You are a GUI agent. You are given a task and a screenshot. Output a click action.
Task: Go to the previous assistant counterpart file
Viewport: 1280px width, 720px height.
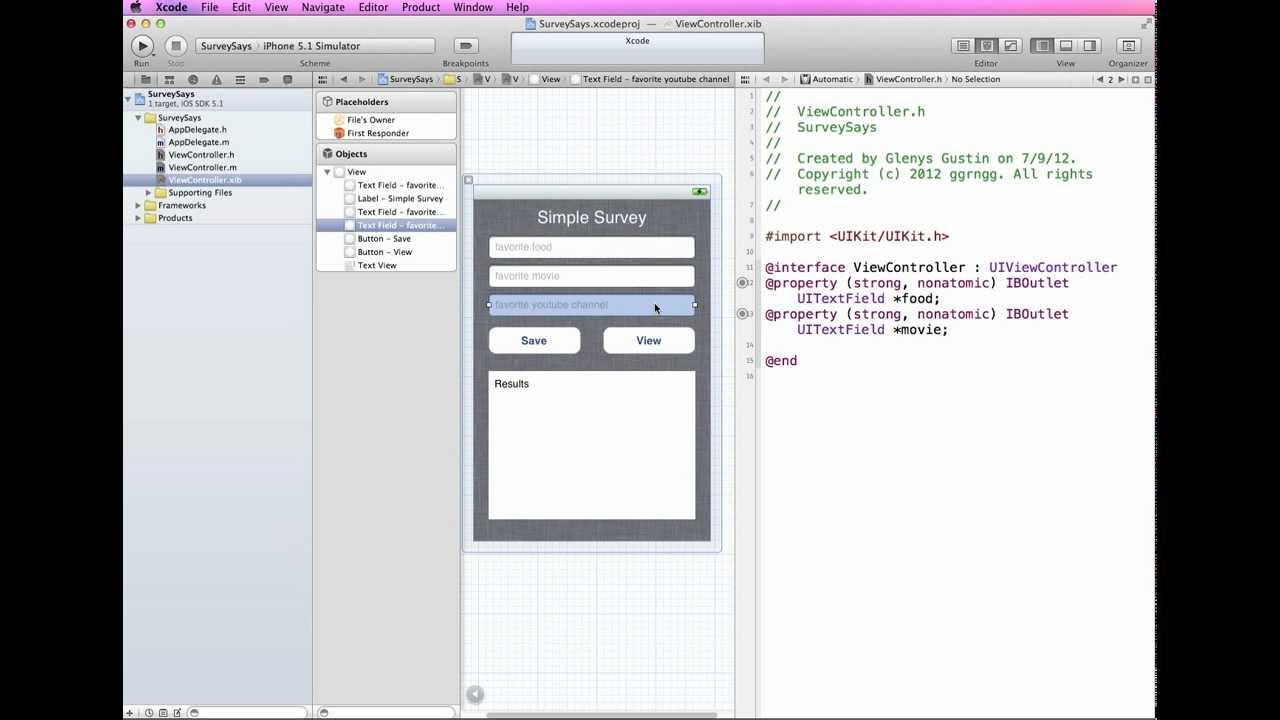pos(1100,79)
